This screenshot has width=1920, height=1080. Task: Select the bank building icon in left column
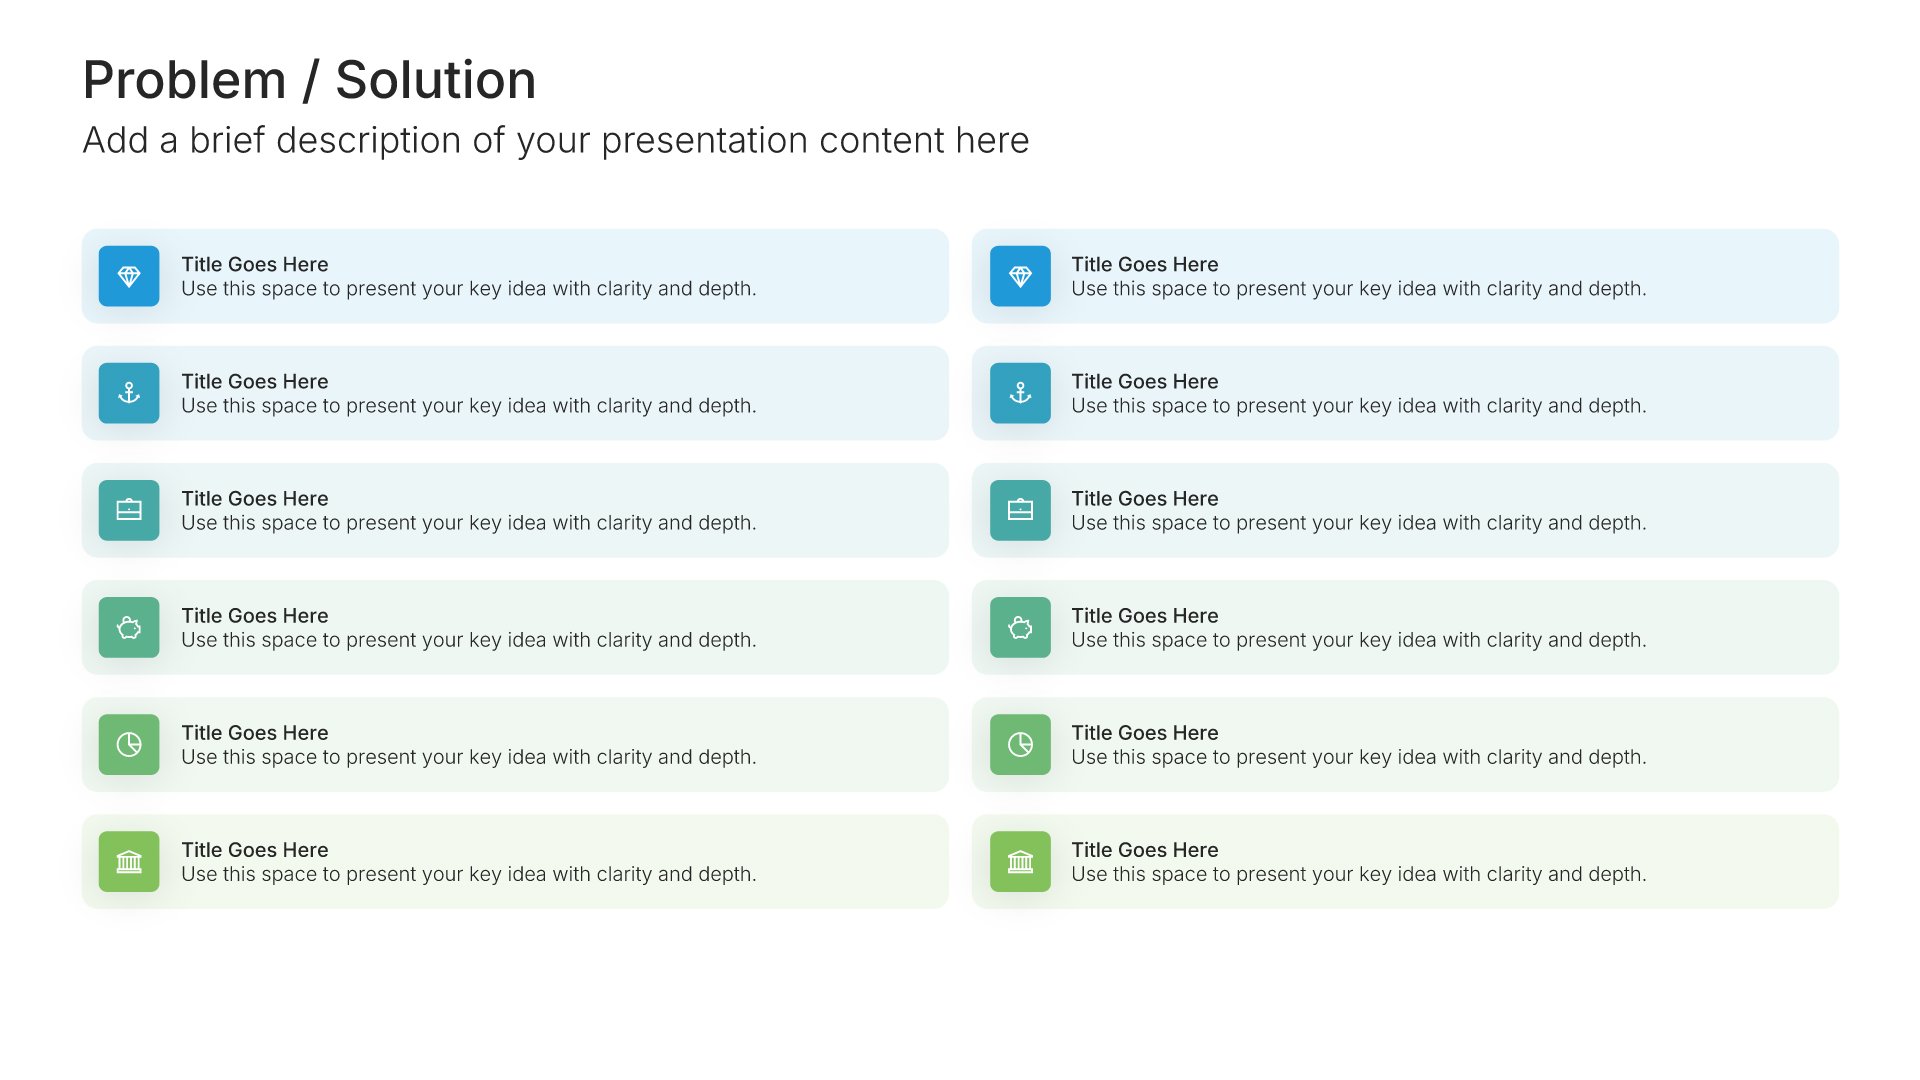(x=129, y=861)
